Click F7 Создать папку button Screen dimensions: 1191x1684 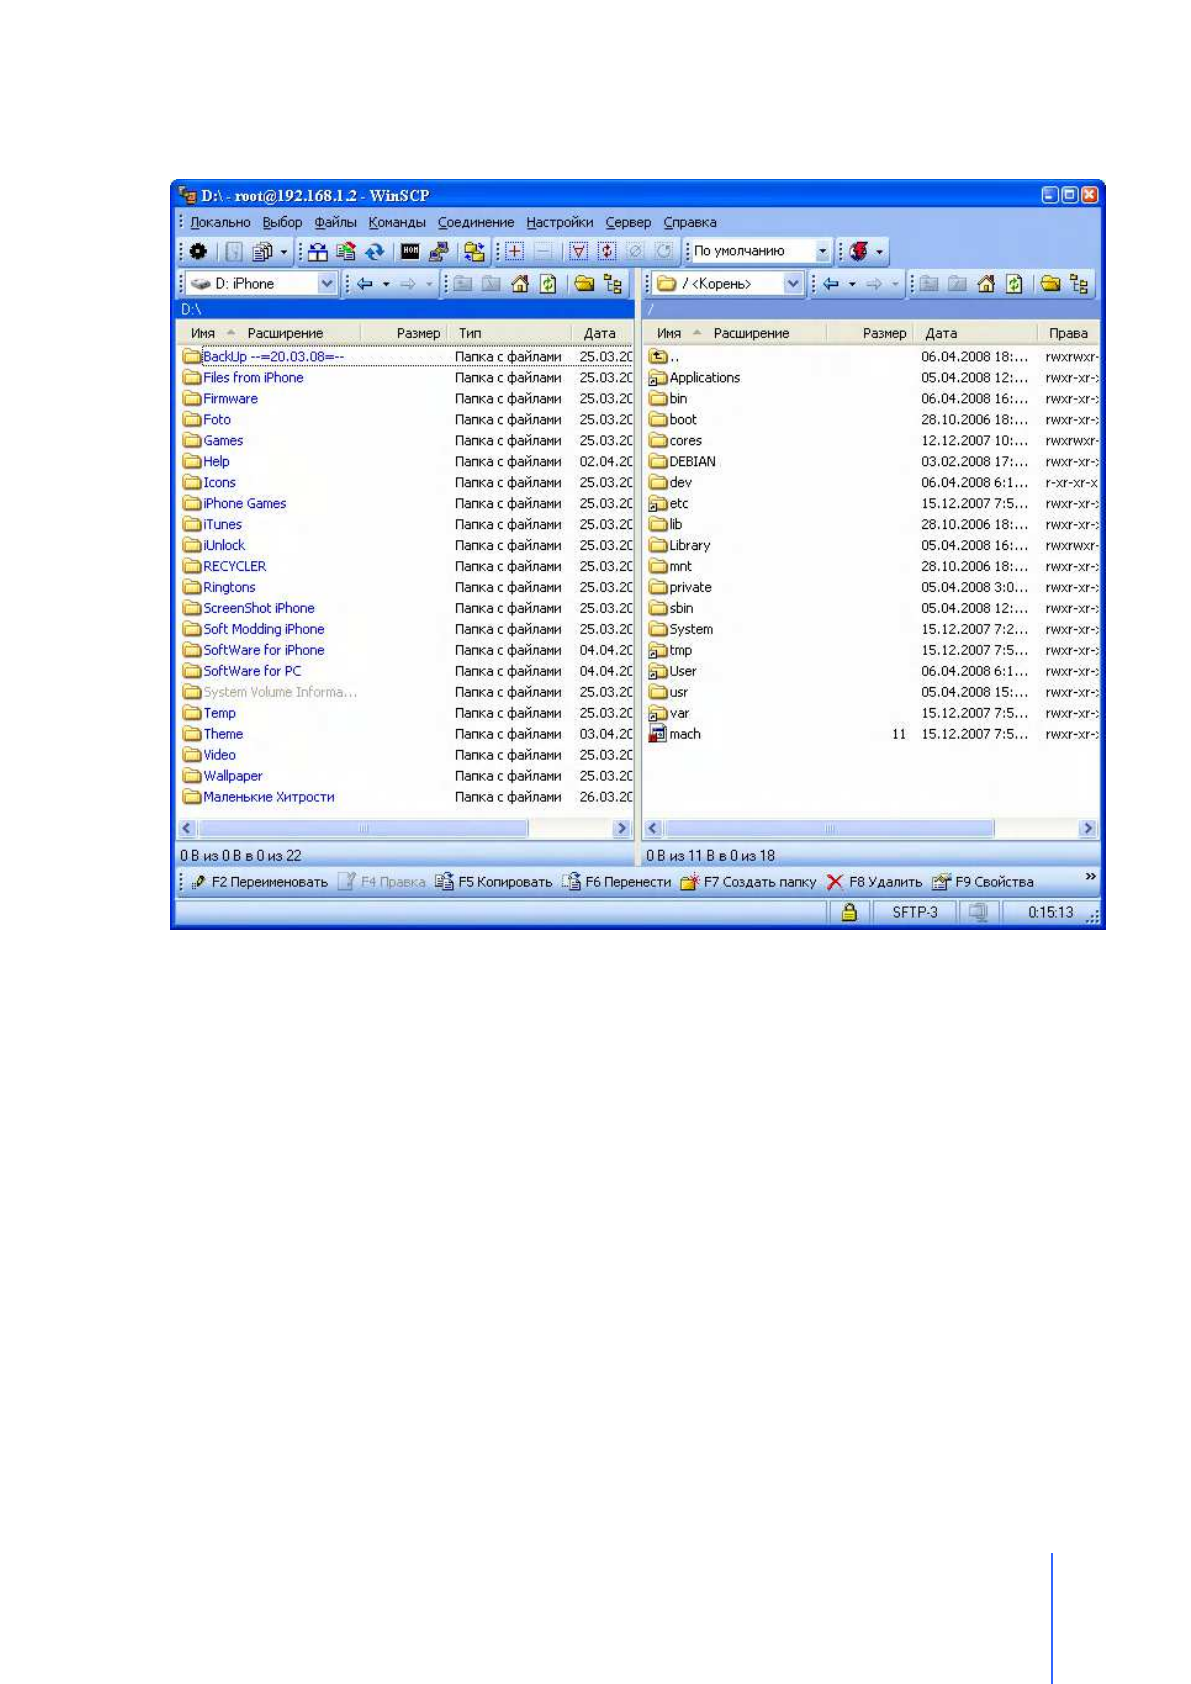coord(749,882)
